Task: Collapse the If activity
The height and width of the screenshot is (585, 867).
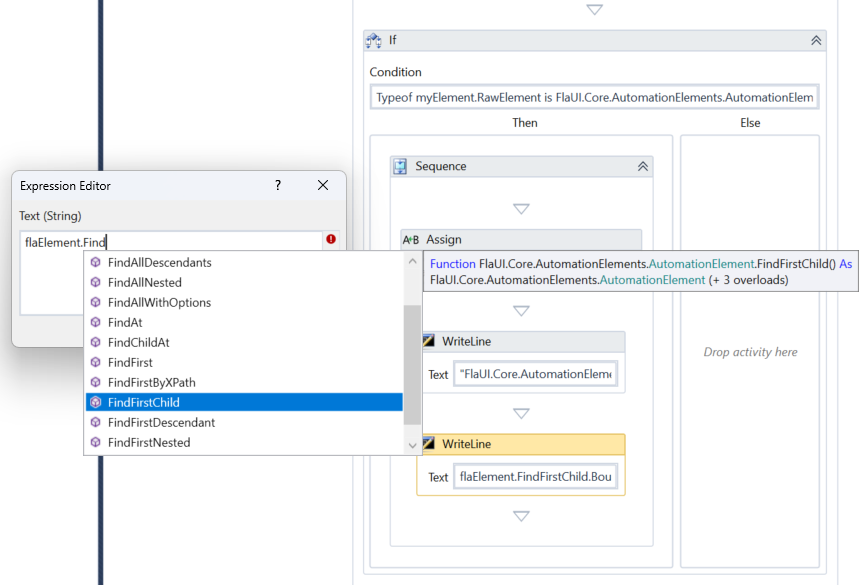Action: point(816,40)
